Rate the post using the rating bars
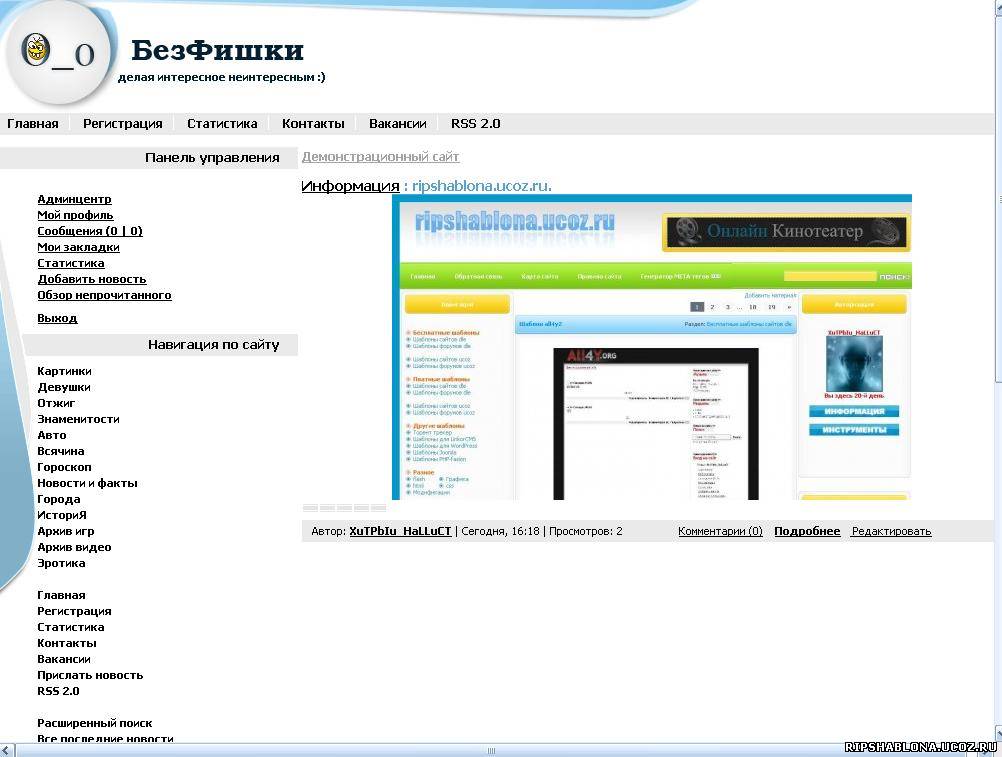The height and width of the screenshot is (757, 1002). [x=344, y=508]
